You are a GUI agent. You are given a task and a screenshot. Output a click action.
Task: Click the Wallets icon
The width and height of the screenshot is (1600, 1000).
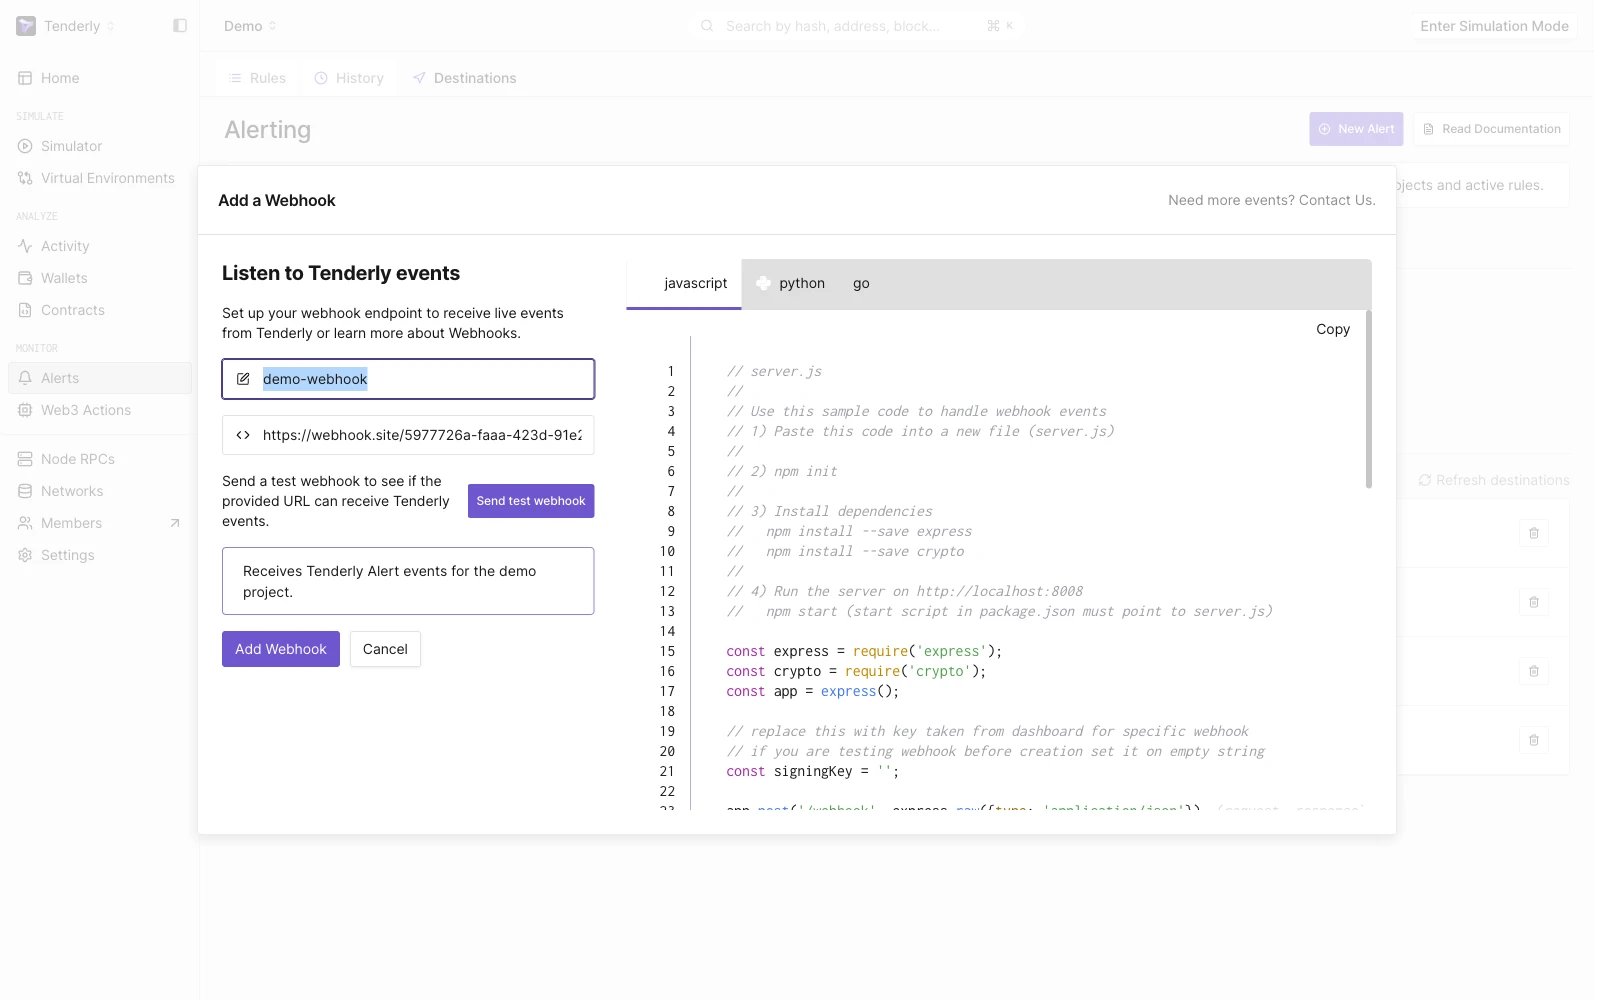(25, 278)
